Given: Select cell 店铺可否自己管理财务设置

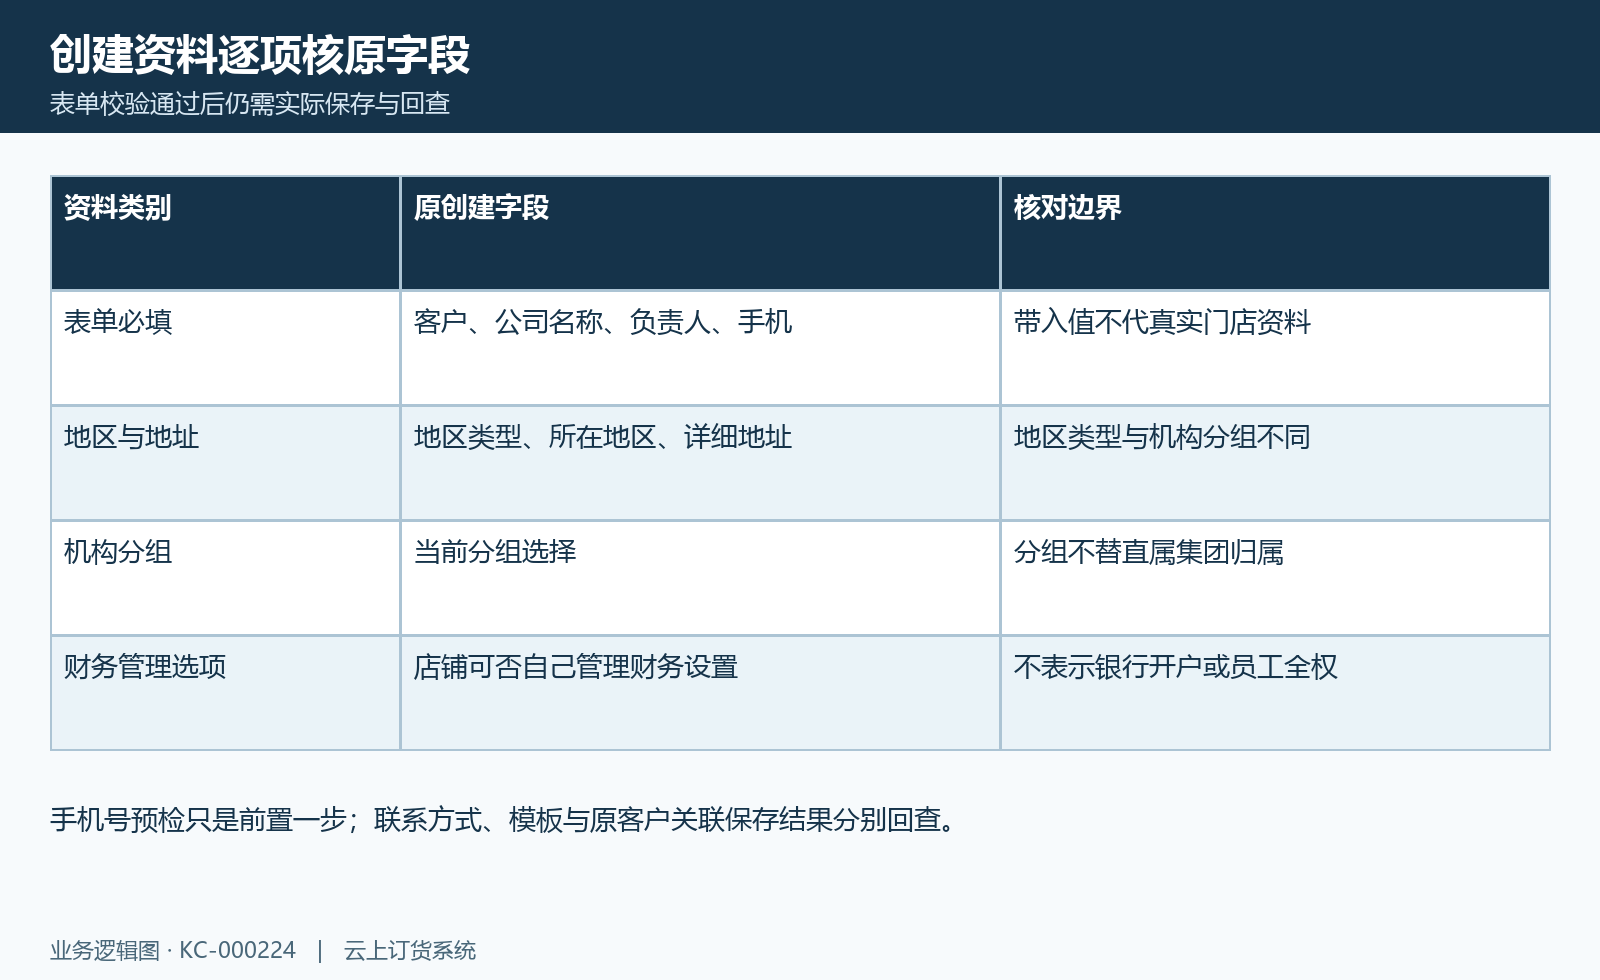Looking at the screenshot, I should [x=700, y=693].
